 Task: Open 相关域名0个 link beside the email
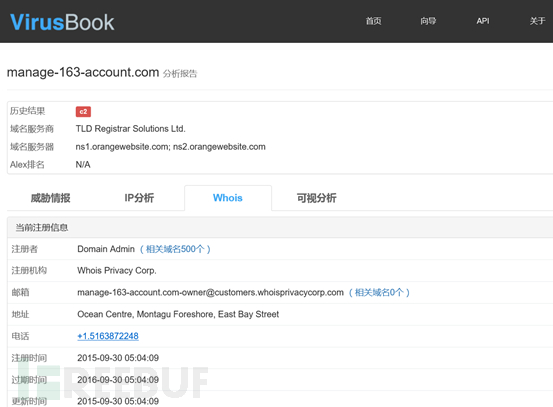(x=379, y=292)
